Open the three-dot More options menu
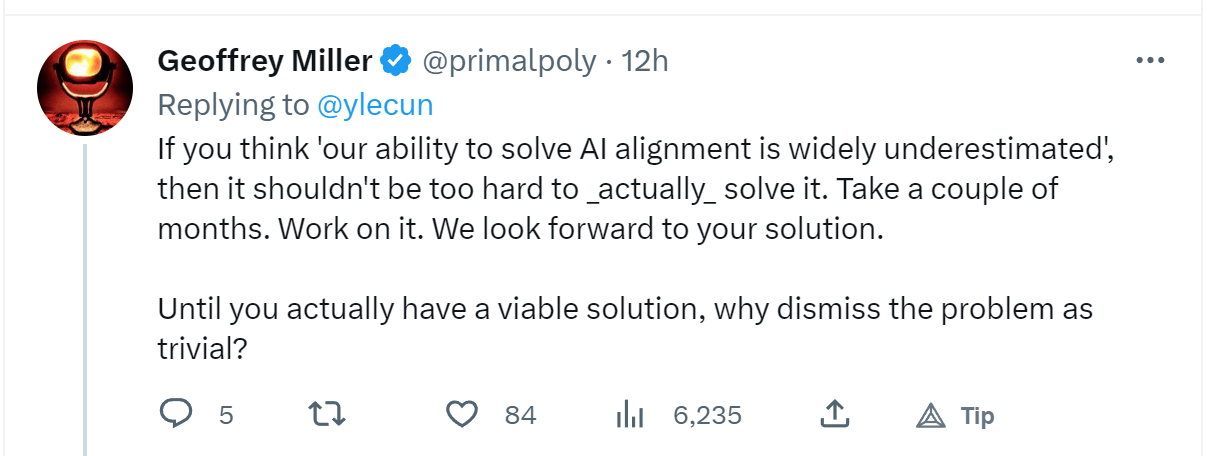 coord(1151,61)
